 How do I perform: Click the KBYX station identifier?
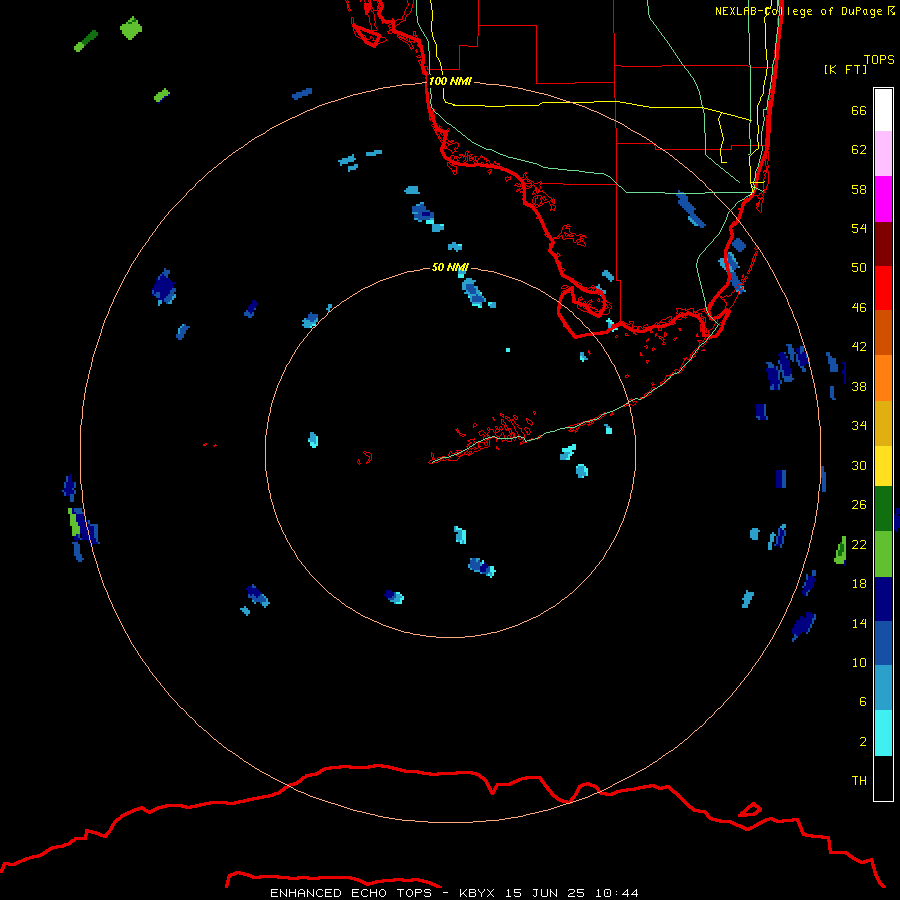pyautogui.click(x=476, y=893)
